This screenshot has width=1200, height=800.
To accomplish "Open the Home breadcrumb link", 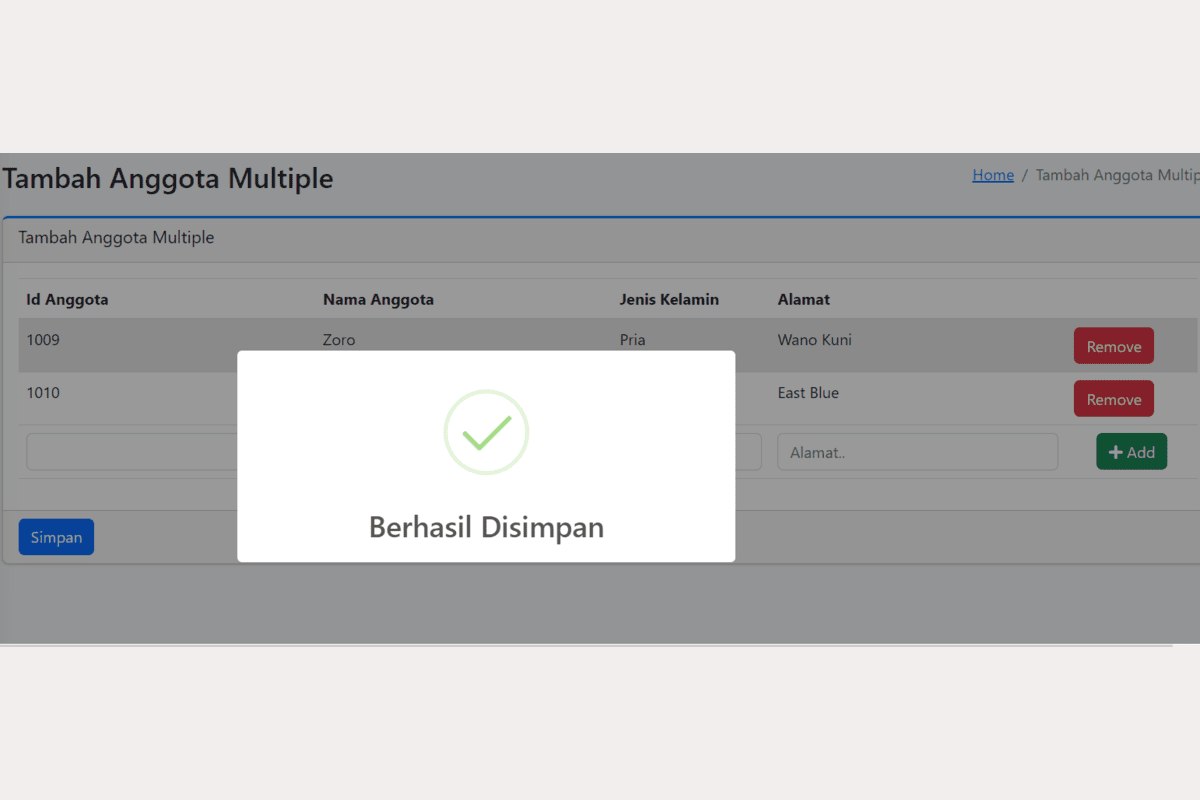I will (x=992, y=175).
